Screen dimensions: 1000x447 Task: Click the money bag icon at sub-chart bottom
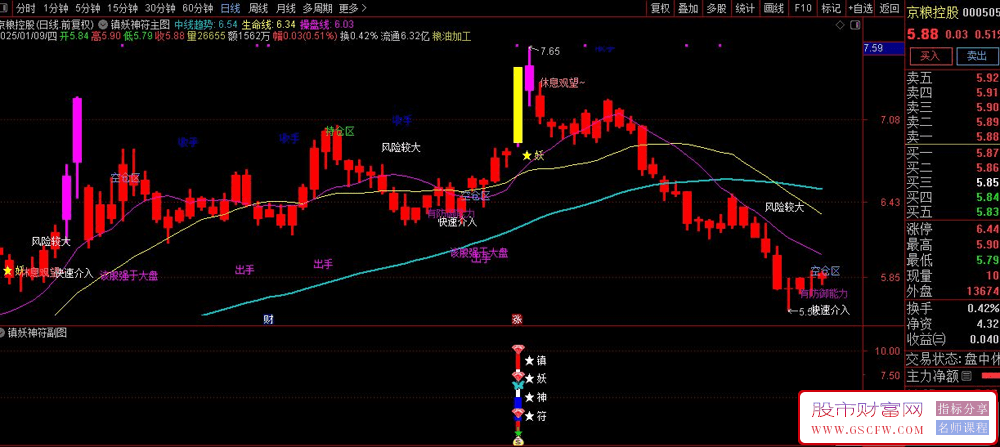tap(518, 441)
